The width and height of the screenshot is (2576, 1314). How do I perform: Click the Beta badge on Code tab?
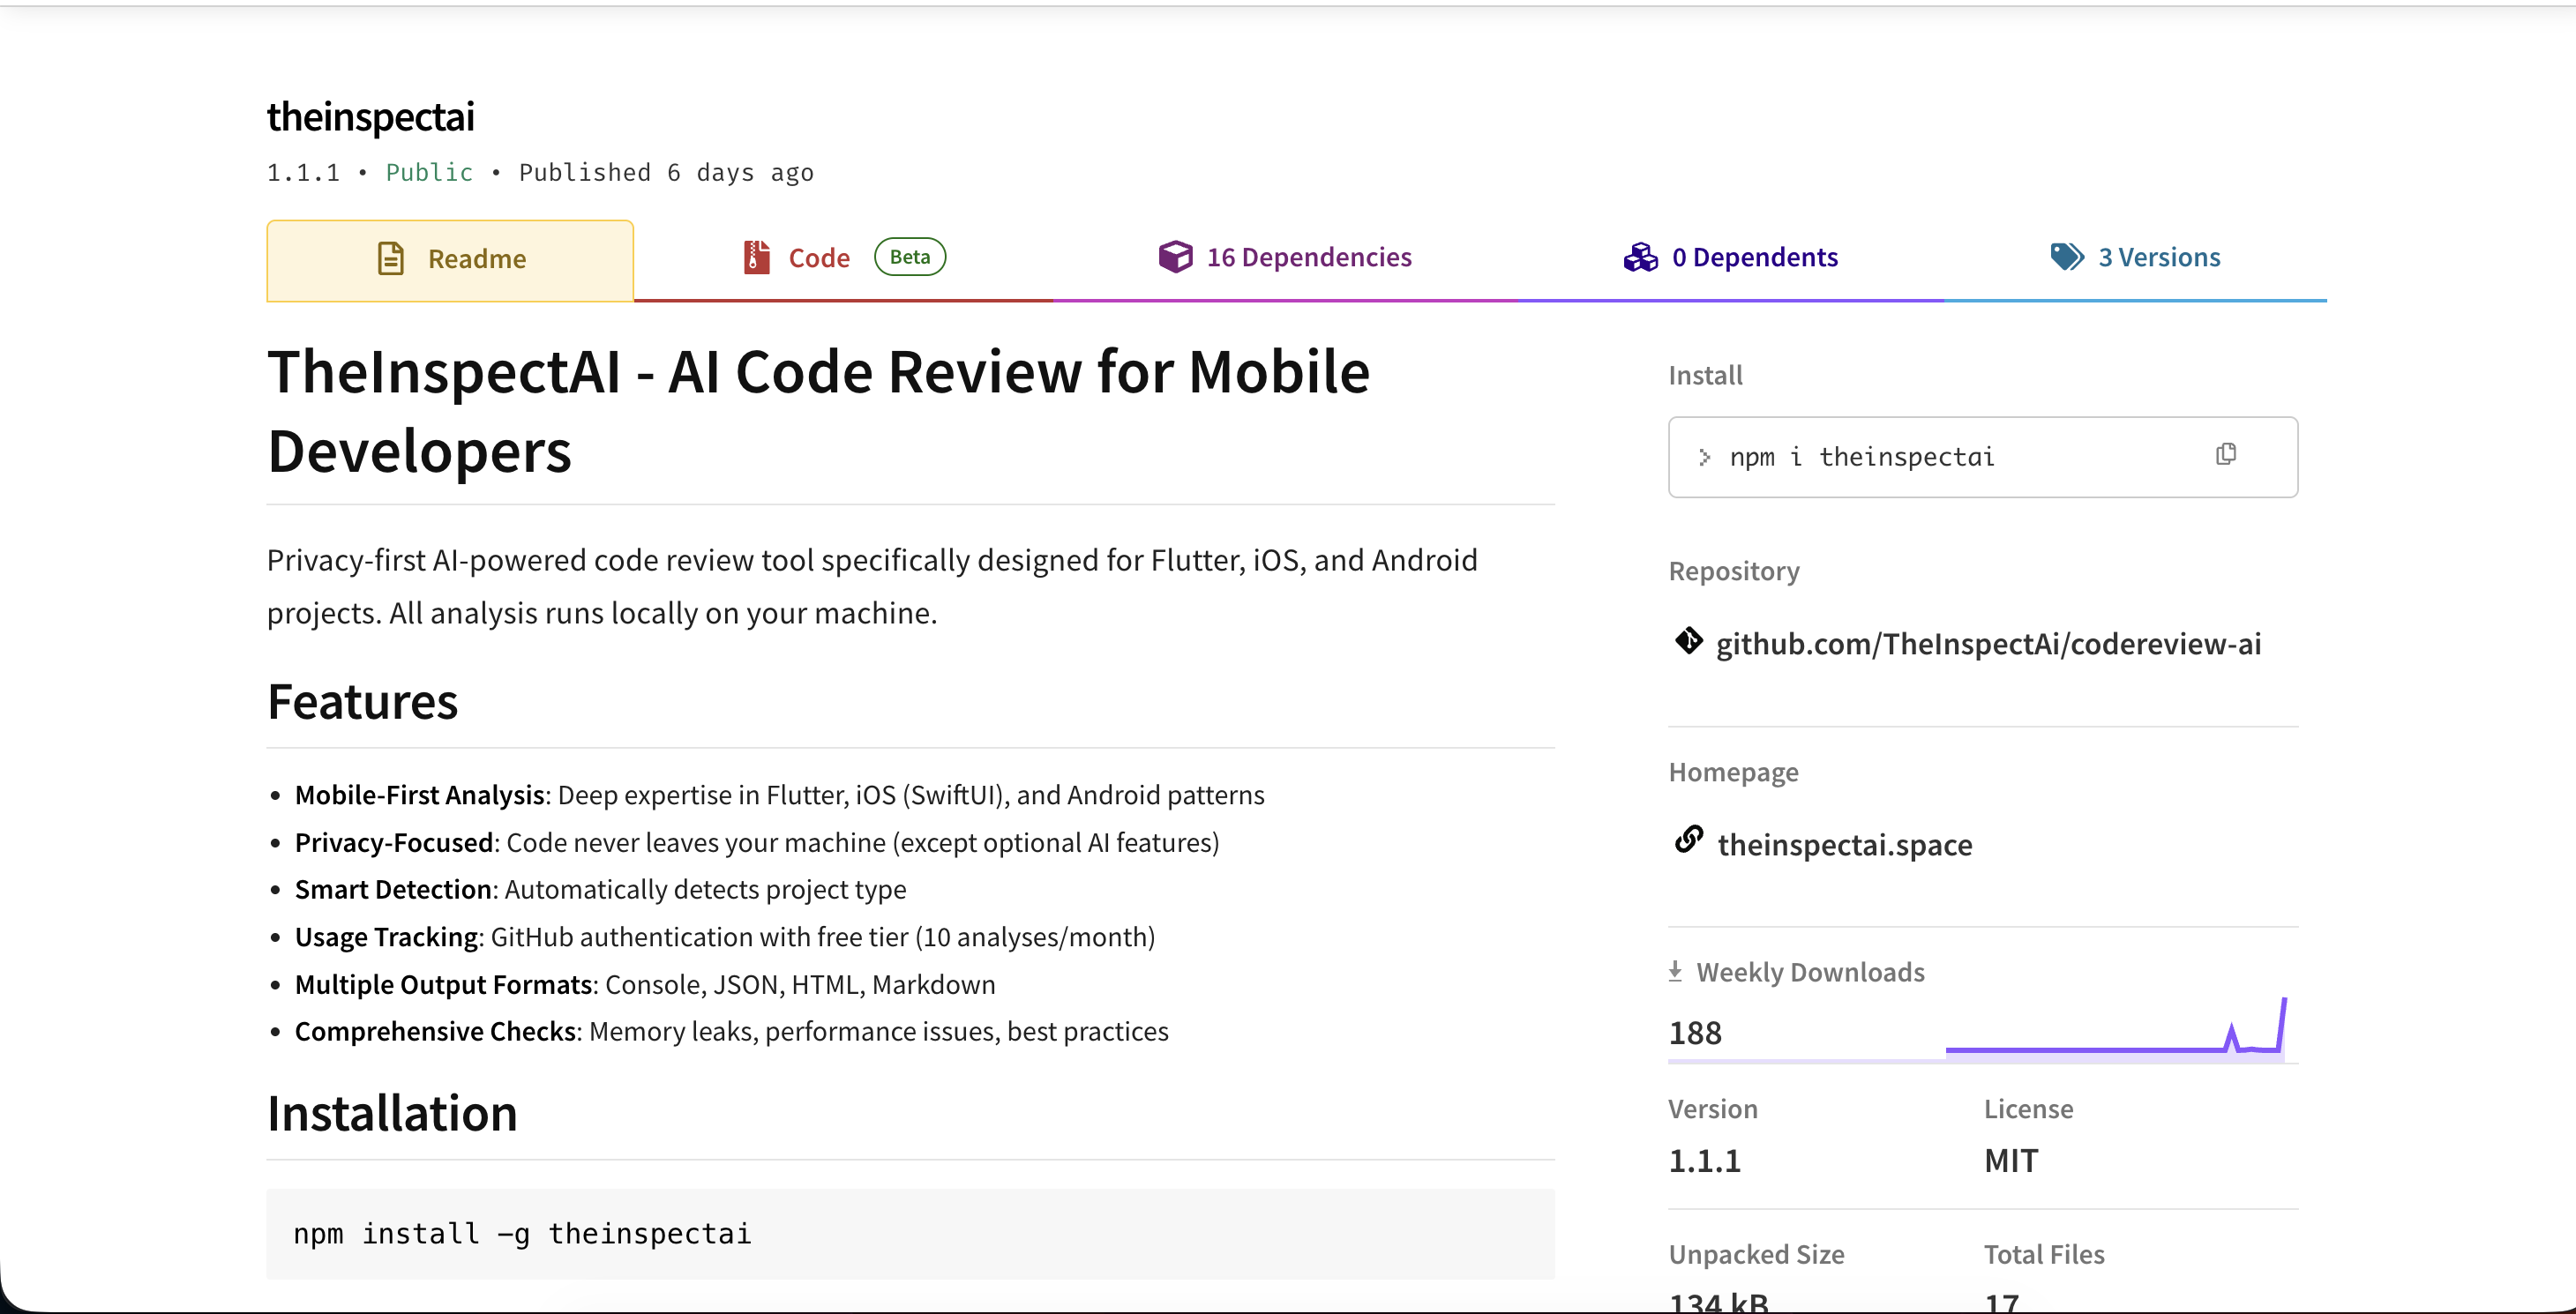point(910,257)
